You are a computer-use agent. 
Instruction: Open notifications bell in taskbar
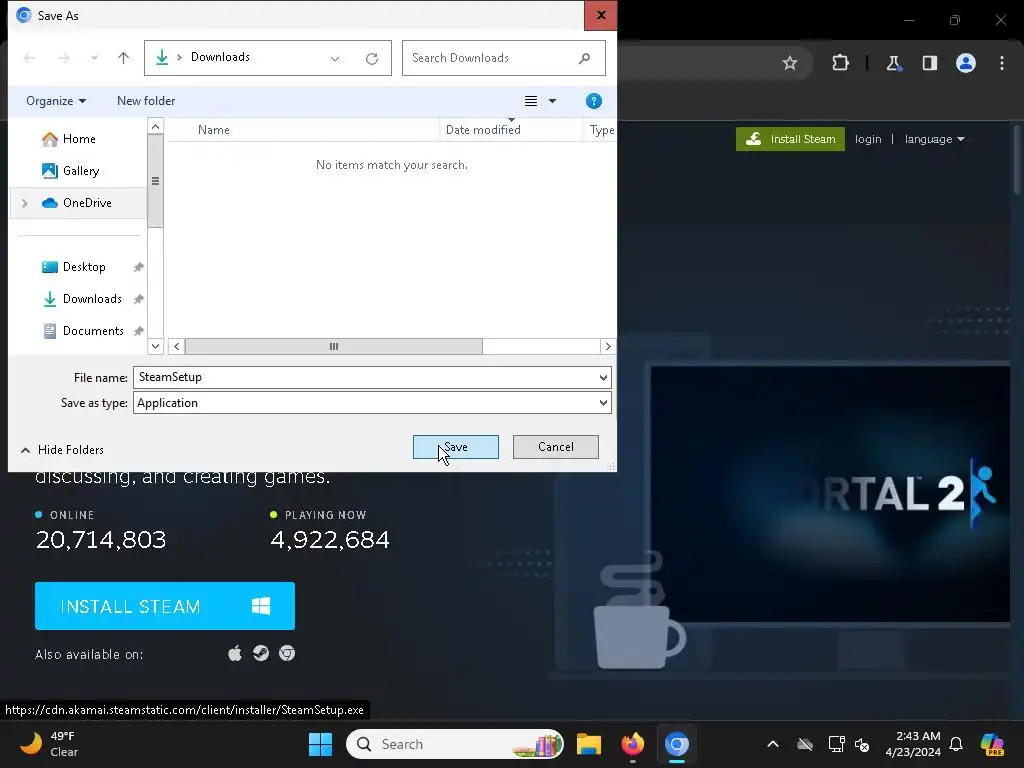[x=956, y=744]
